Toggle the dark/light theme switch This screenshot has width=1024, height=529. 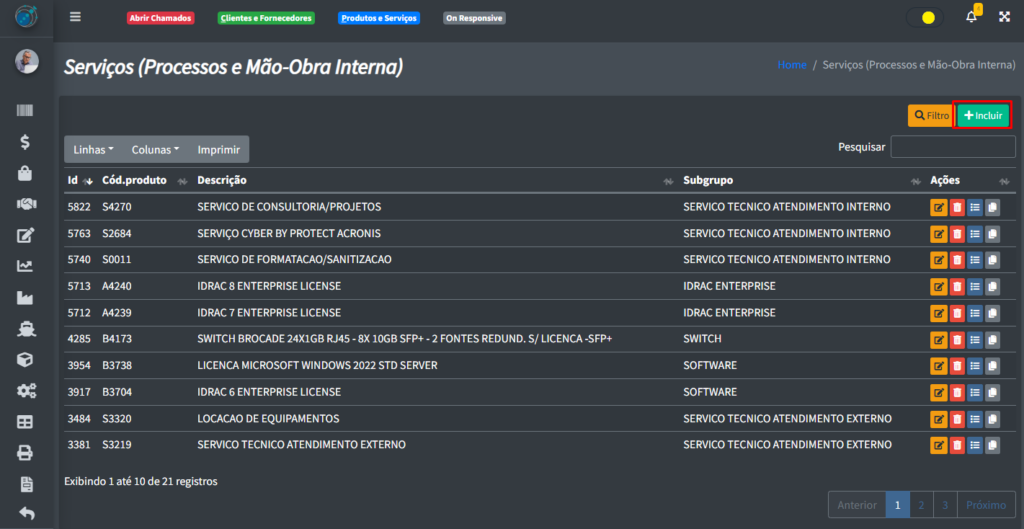pos(924,17)
